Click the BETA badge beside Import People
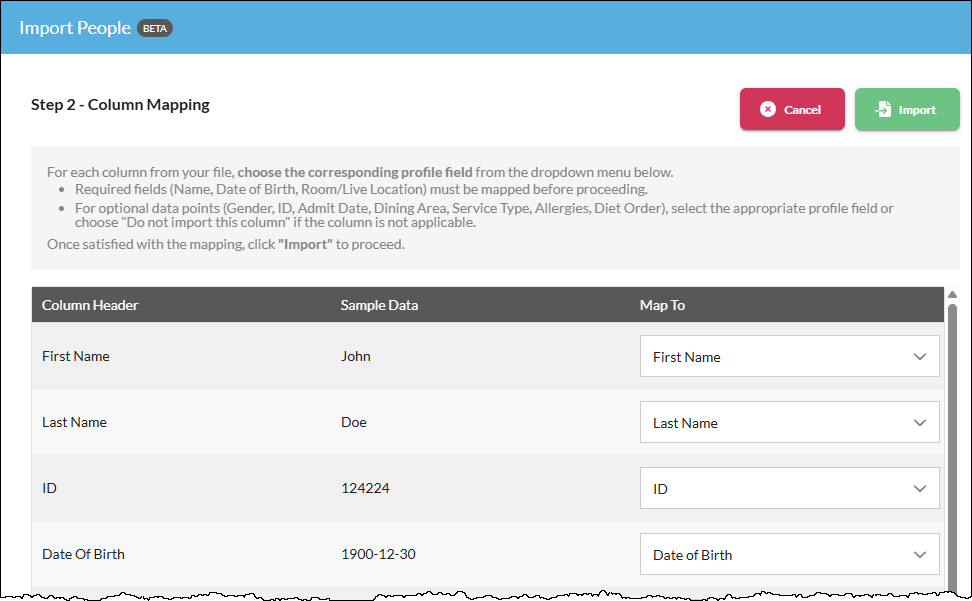This screenshot has width=972, height=601. pos(154,29)
